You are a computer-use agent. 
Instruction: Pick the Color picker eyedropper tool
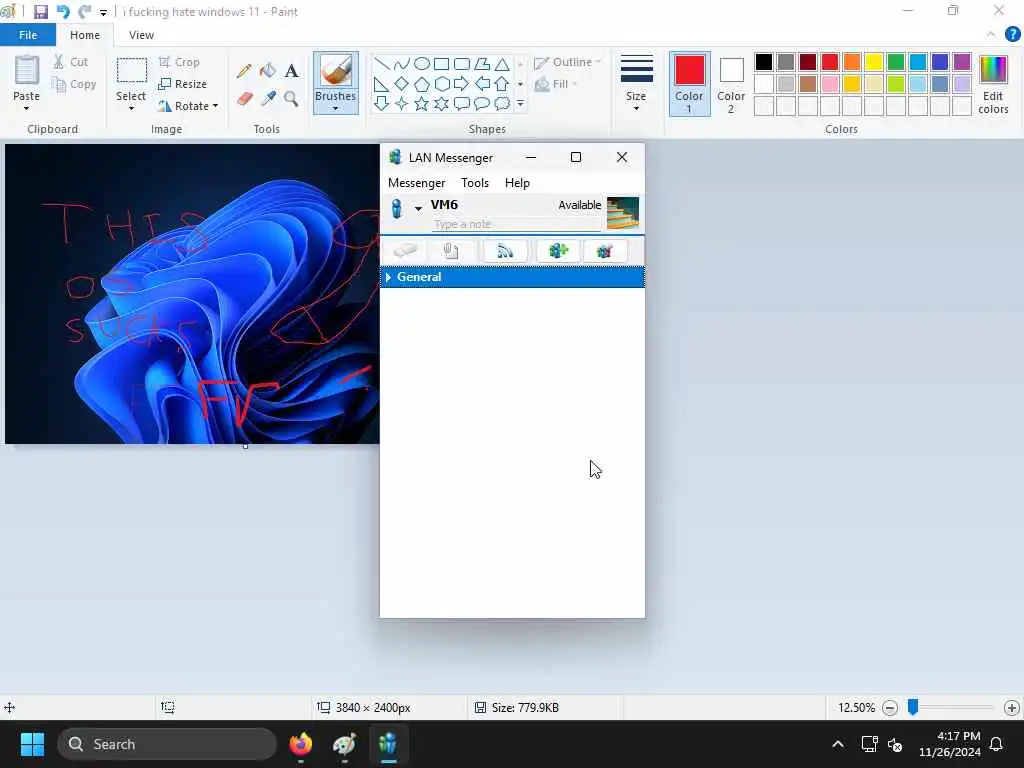click(x=268, y=99)
